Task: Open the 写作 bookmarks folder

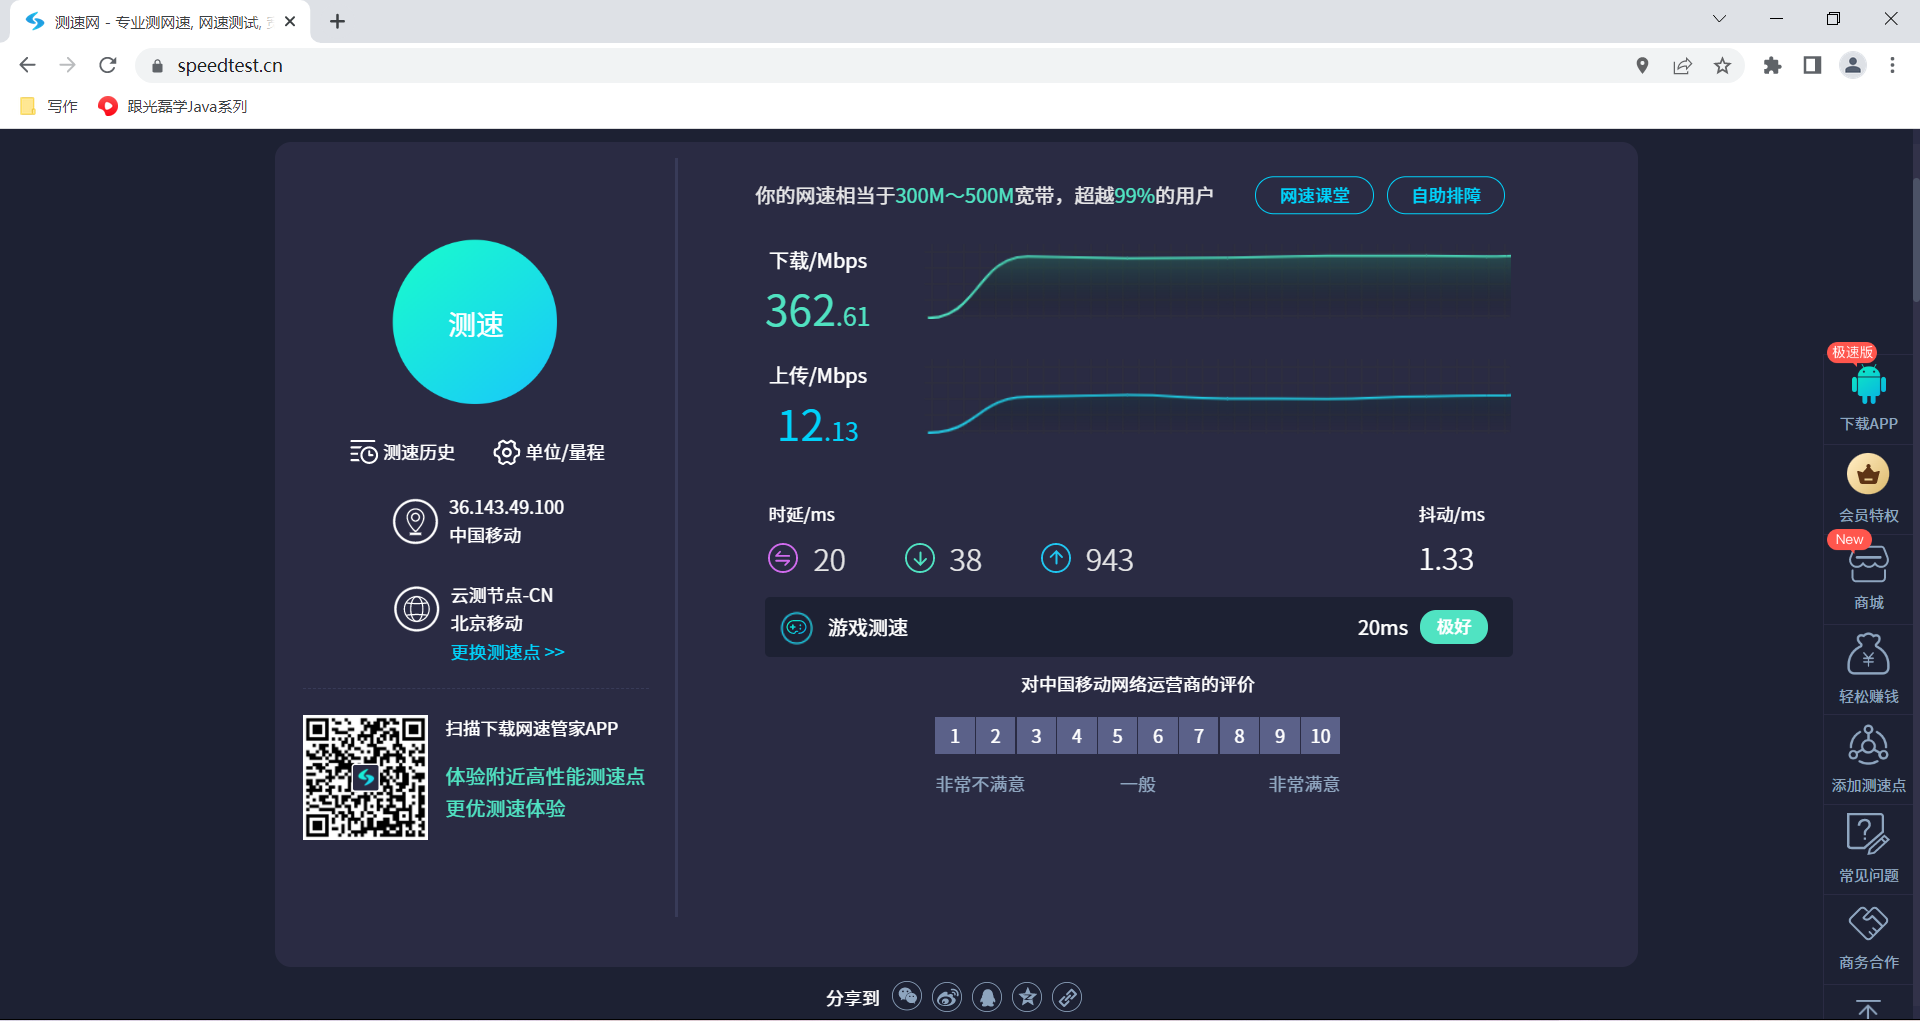Action: (49, 106)
